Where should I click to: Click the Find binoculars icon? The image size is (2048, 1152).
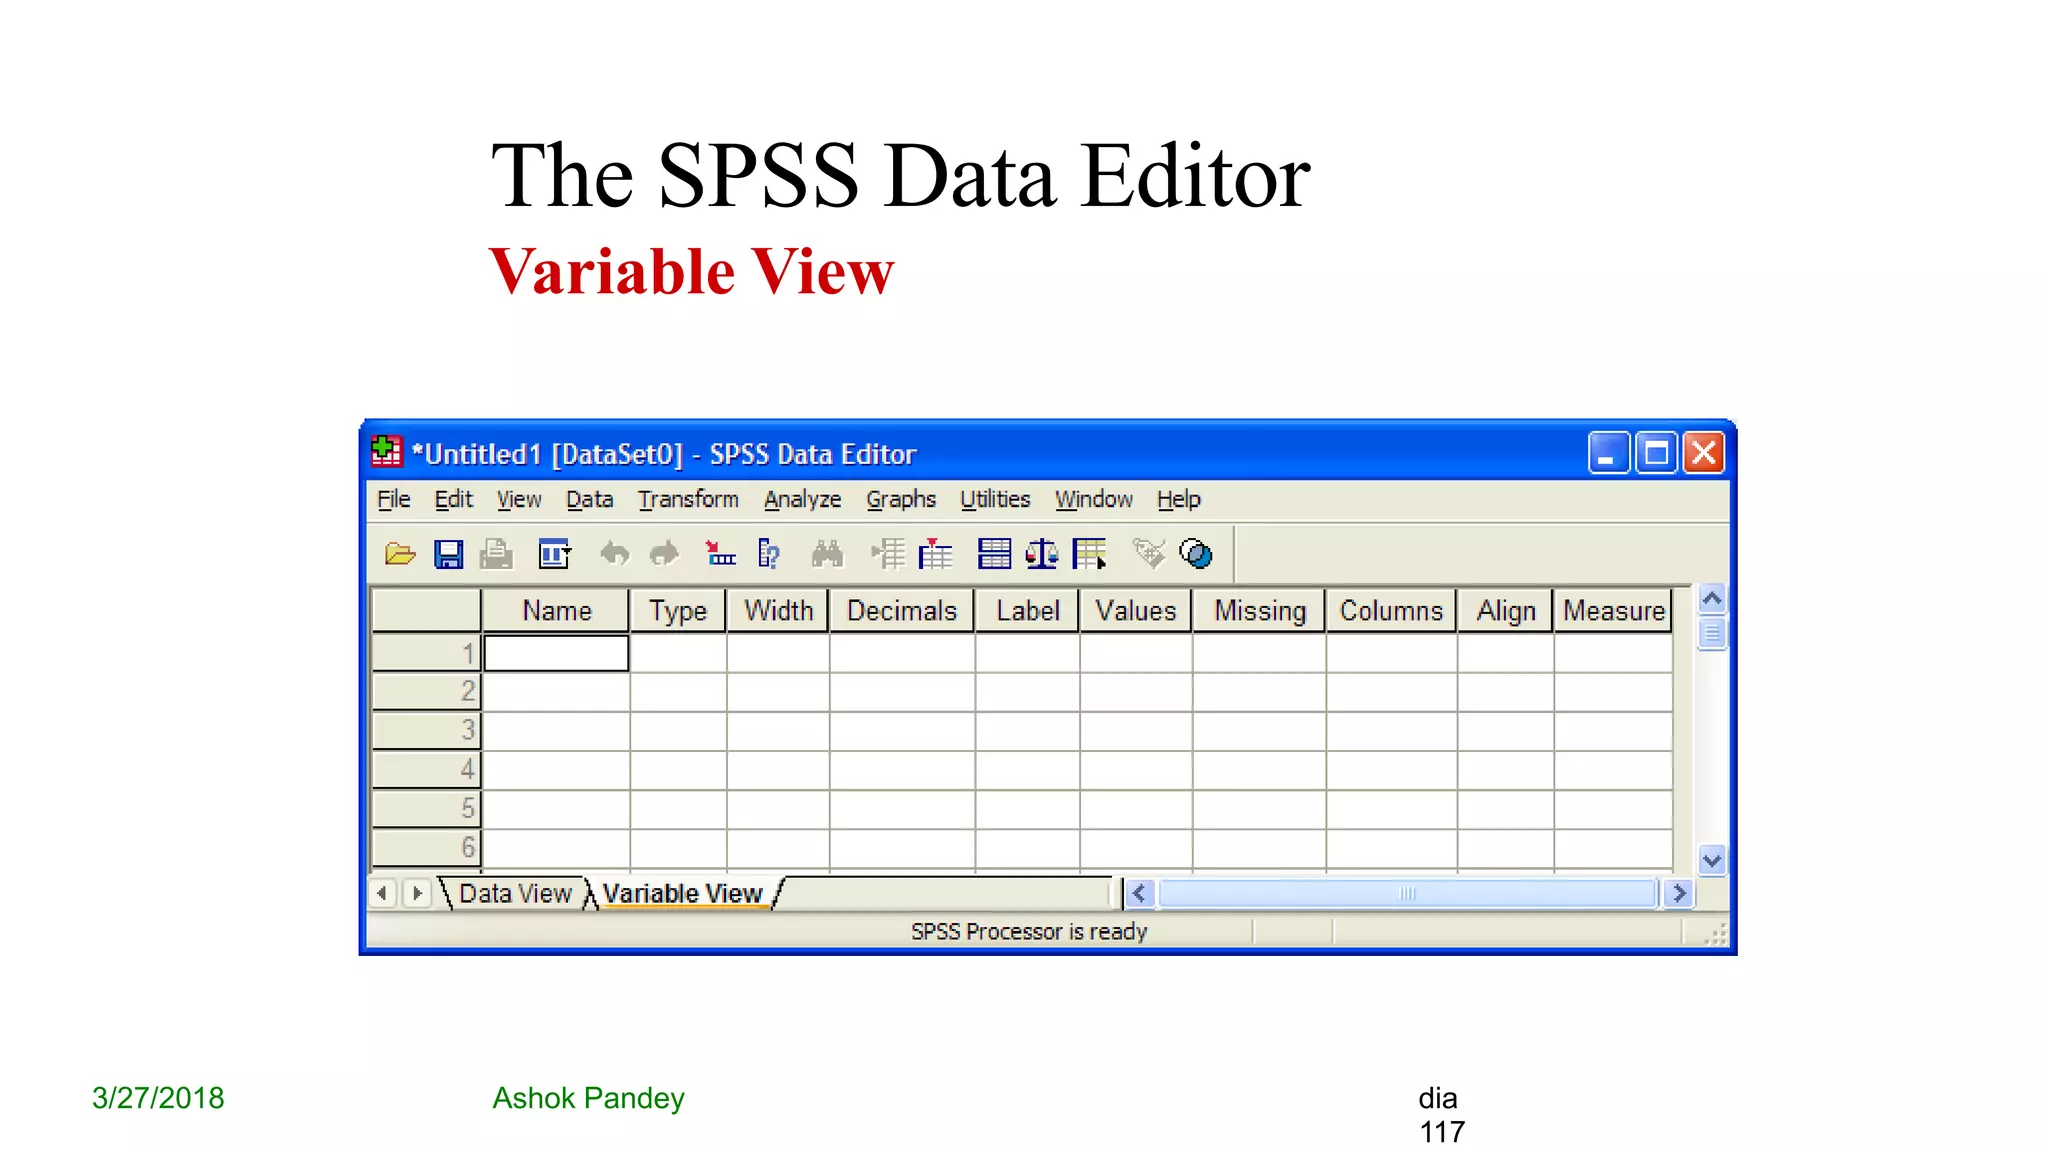pos(827,554)
